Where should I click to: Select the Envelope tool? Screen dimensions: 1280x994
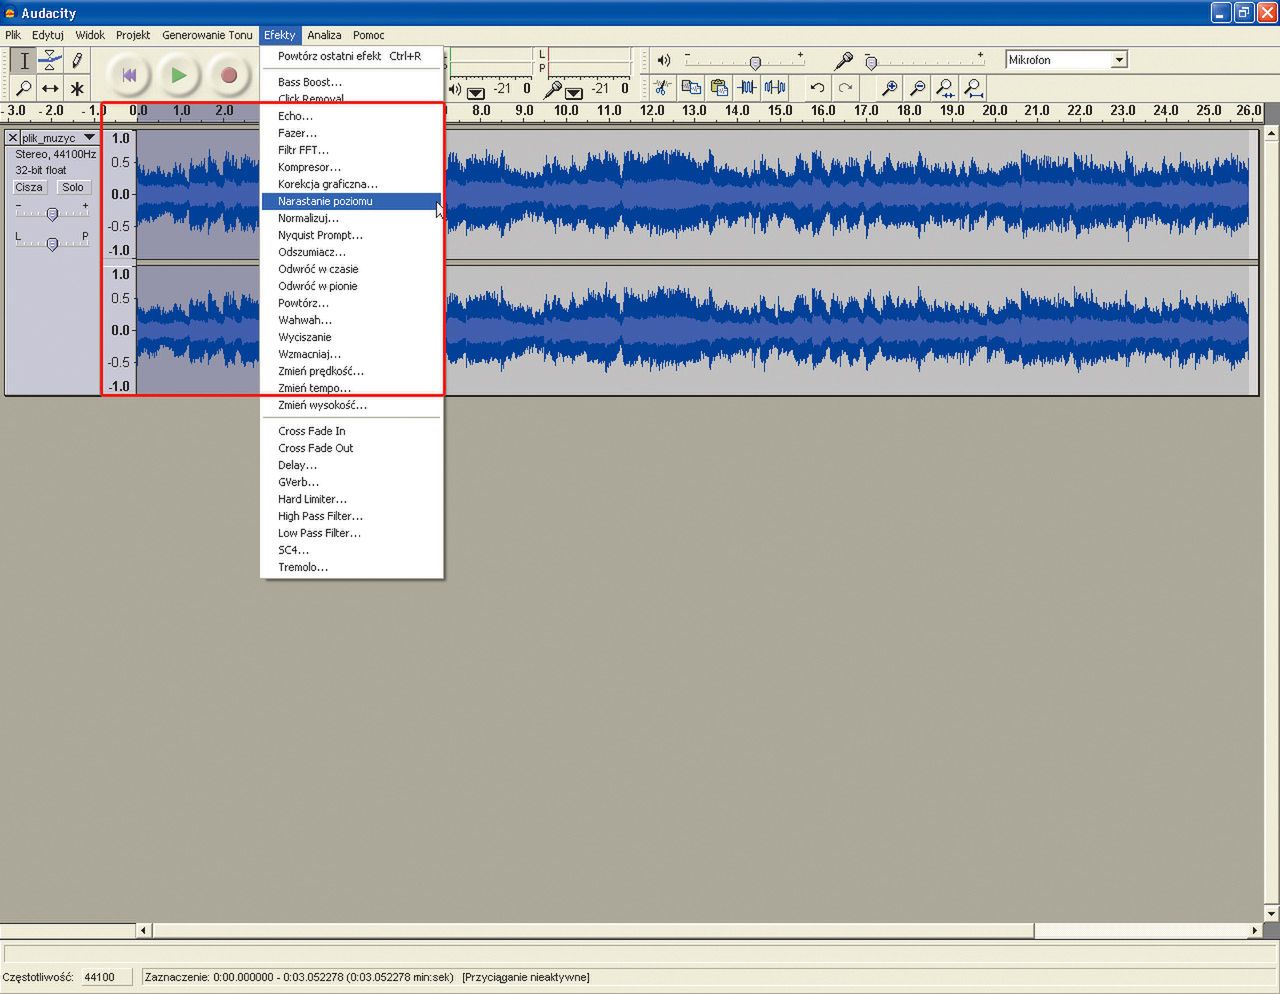50,61
